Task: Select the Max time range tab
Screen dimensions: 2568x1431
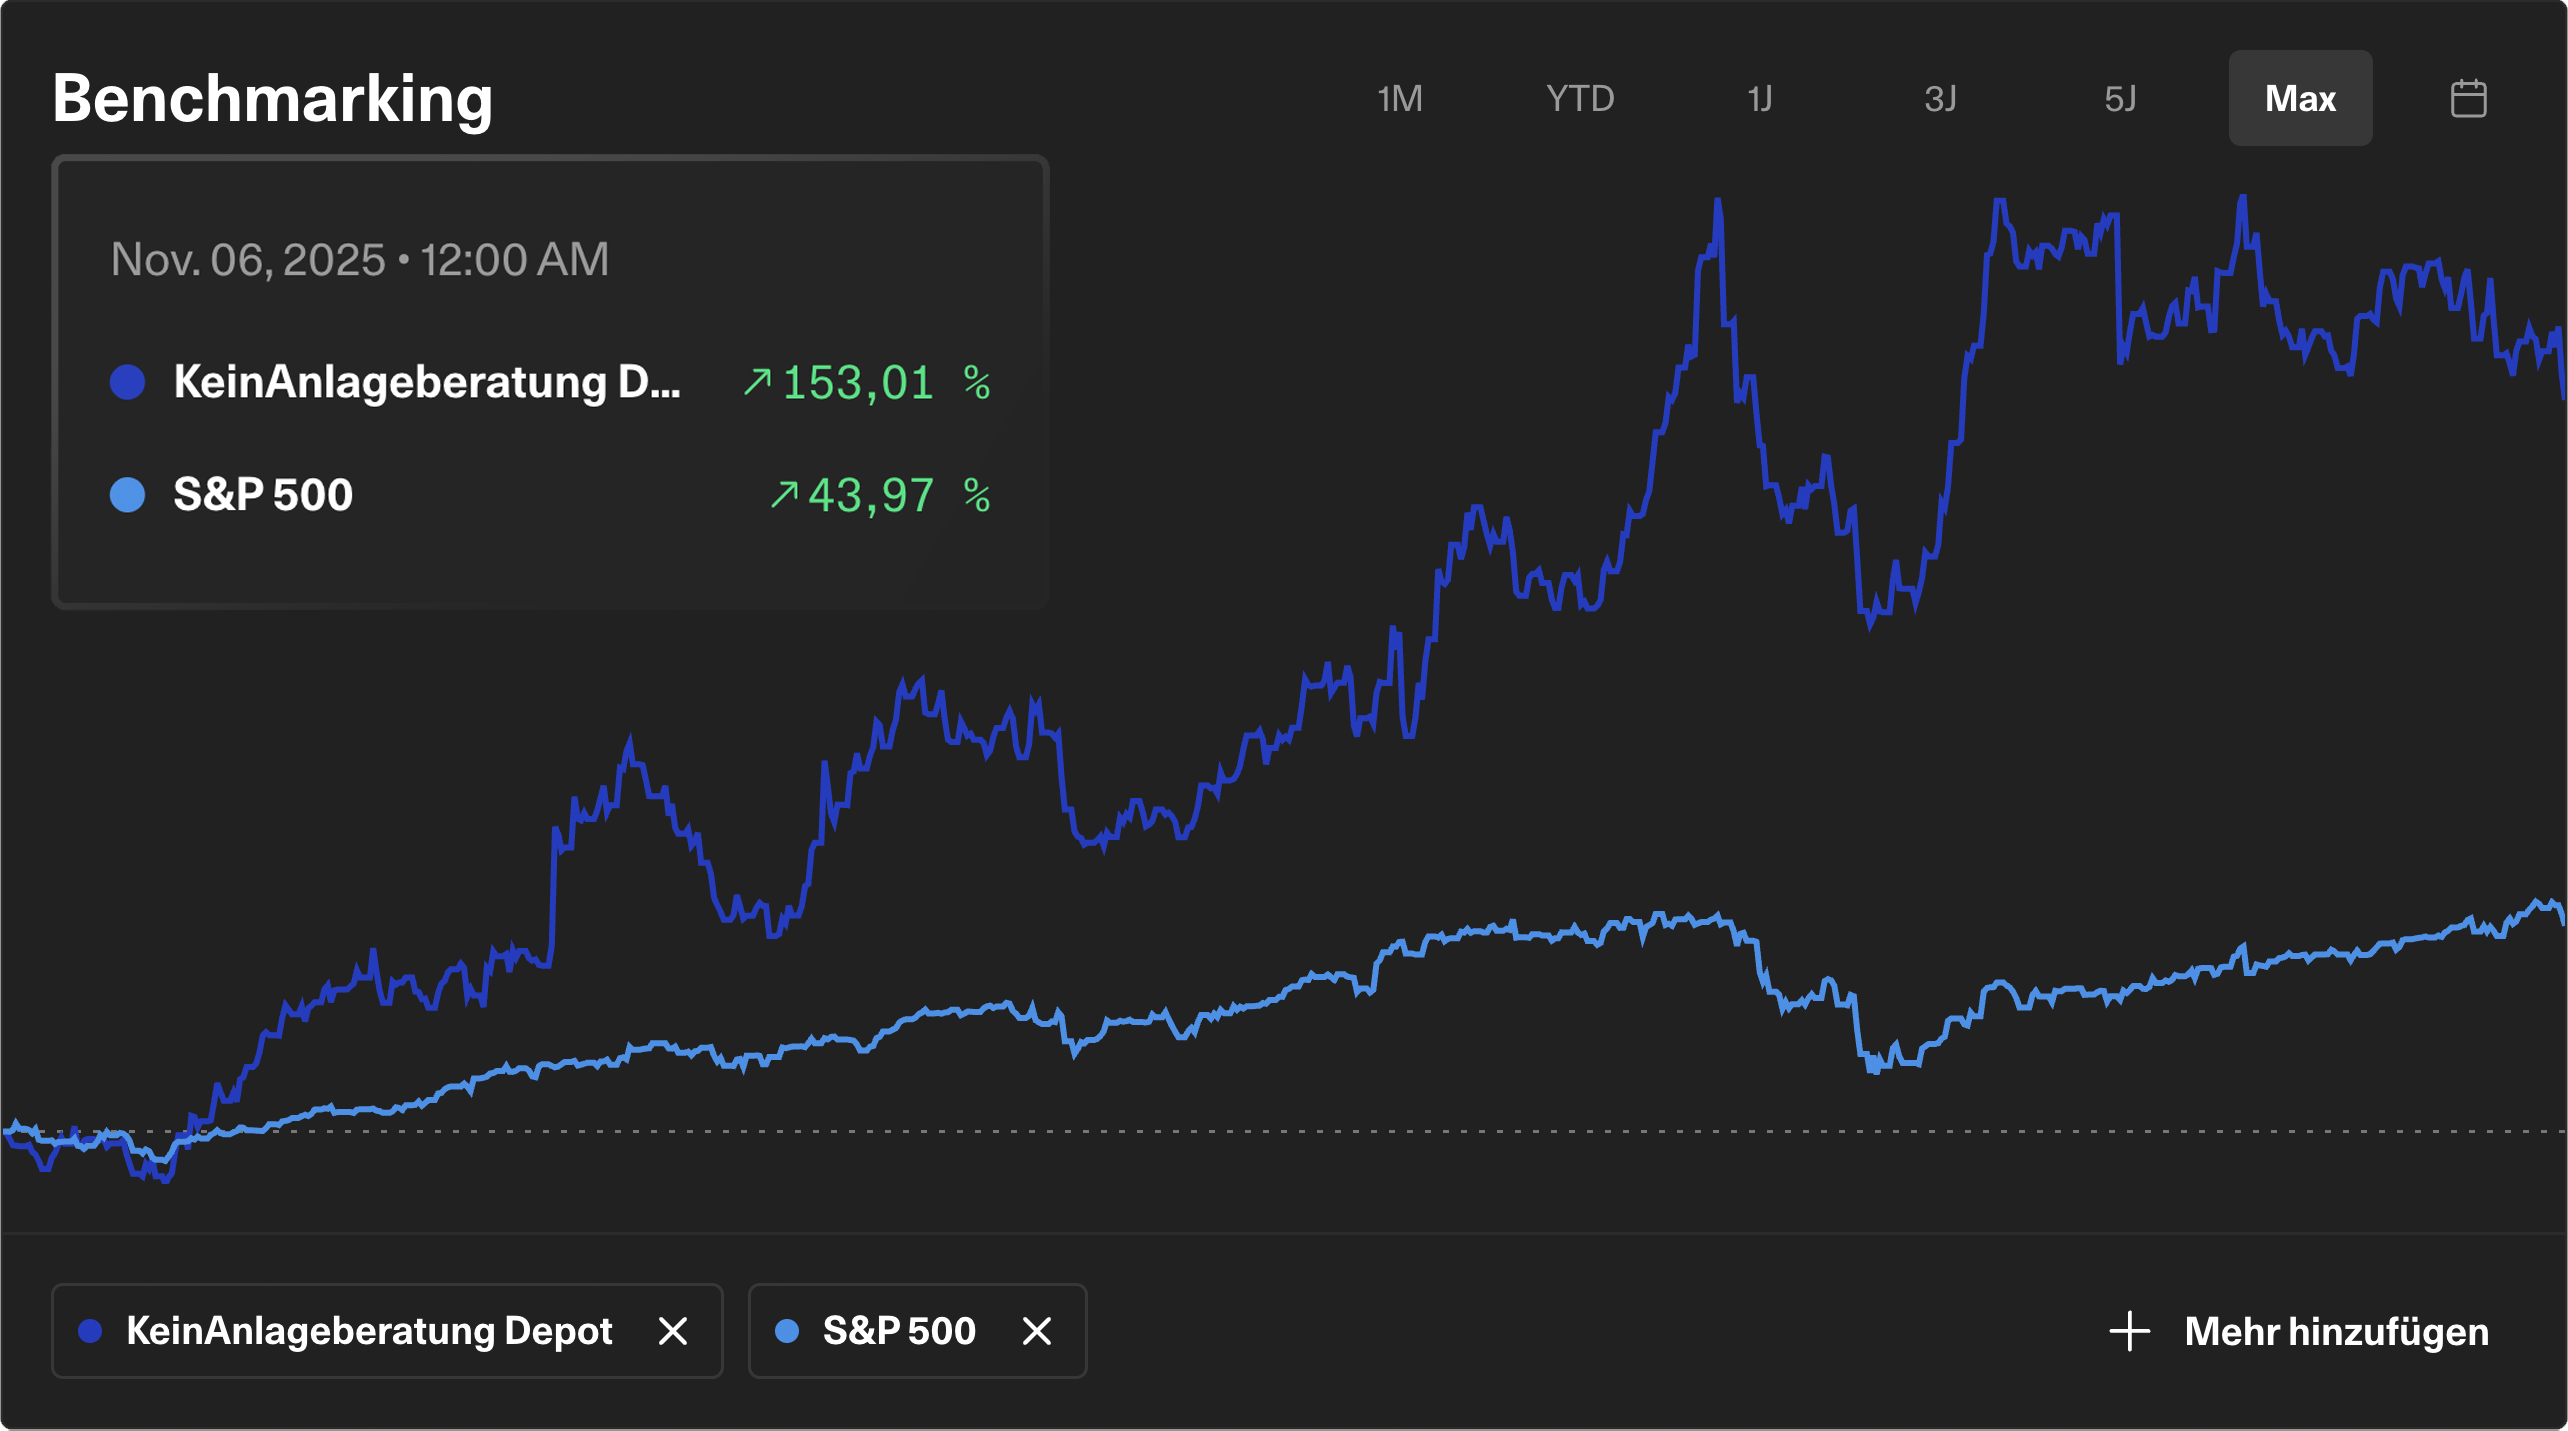Action: pos(2300,98)
